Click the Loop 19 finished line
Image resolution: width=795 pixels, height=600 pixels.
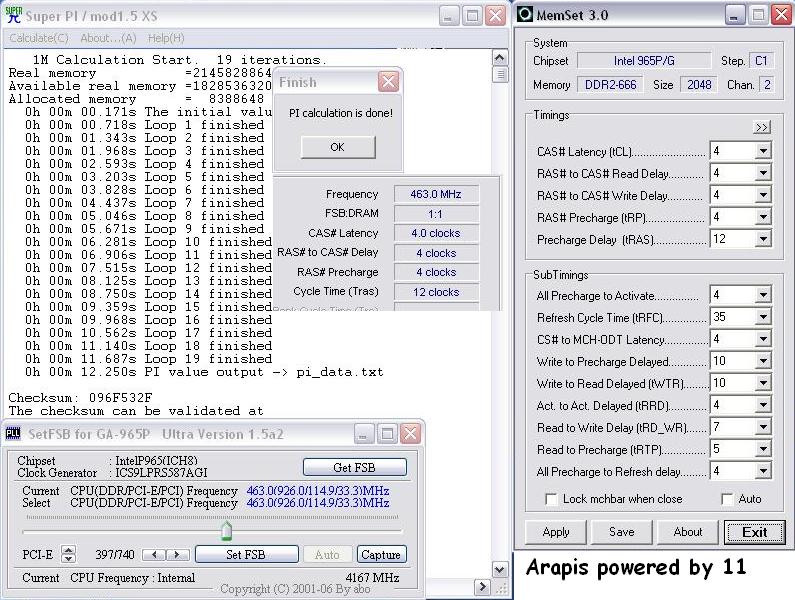point(149,359)
